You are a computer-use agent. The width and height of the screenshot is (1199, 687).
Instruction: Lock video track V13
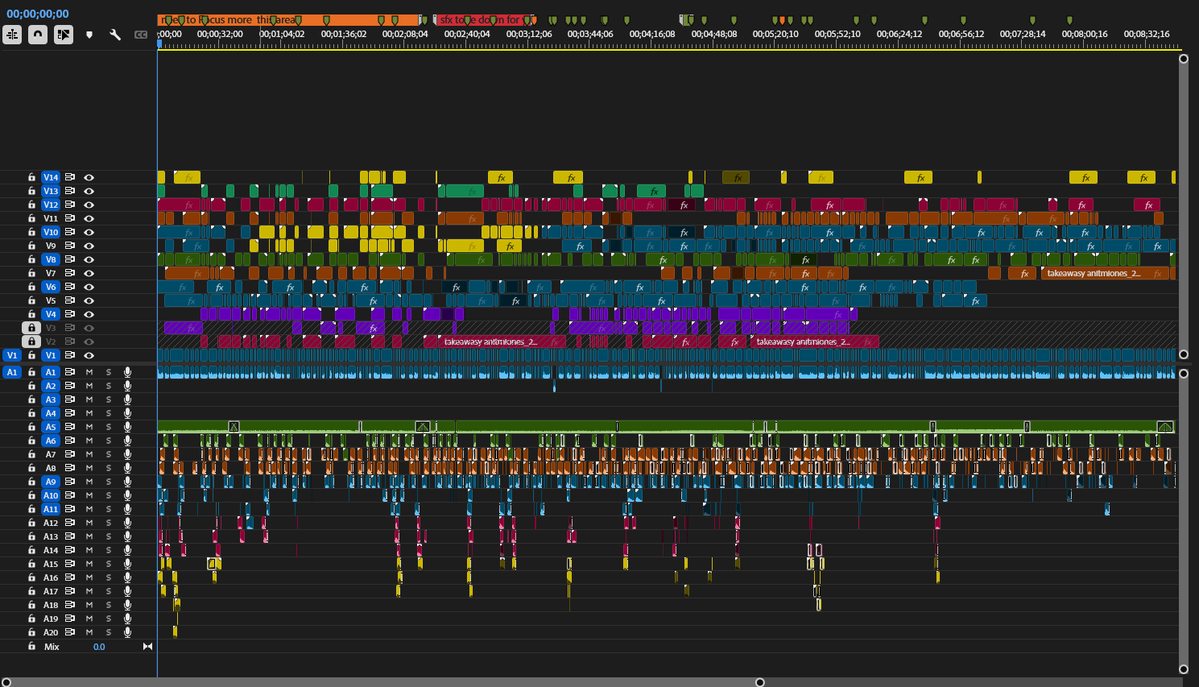[31, 191]
